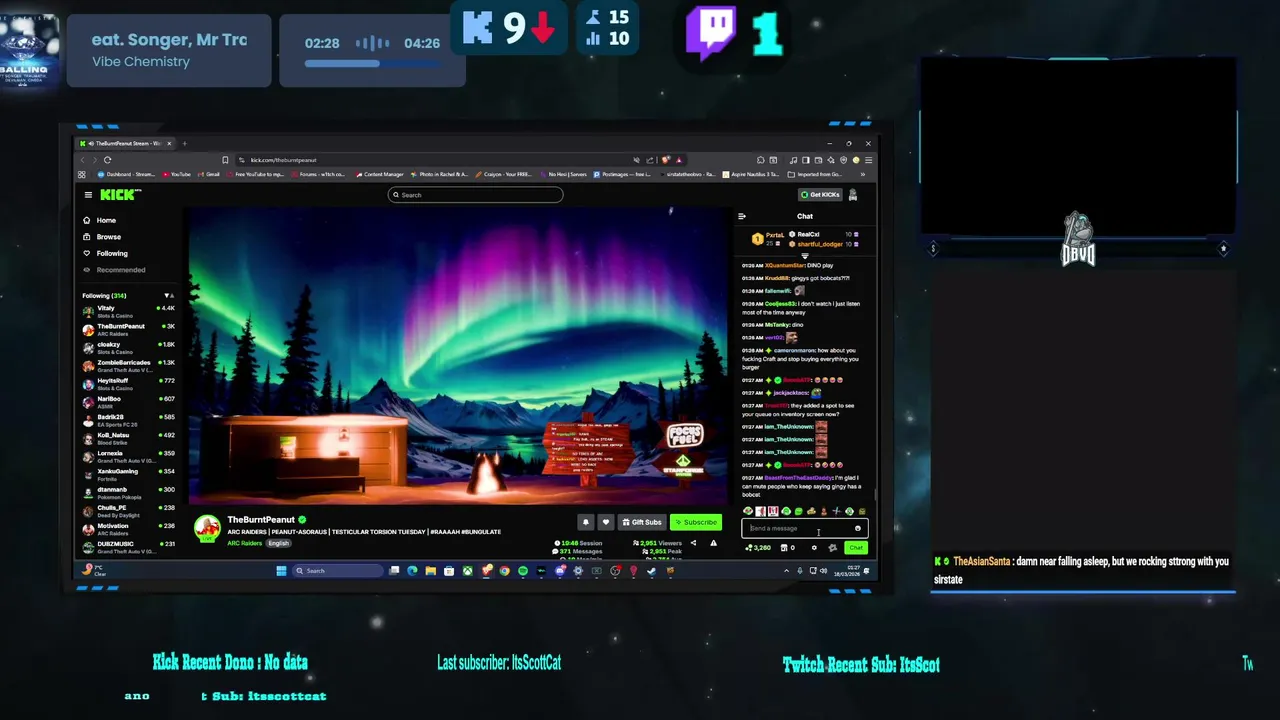Open Content Manager bookmark
1280x720 pixels.
click(379, 174)
